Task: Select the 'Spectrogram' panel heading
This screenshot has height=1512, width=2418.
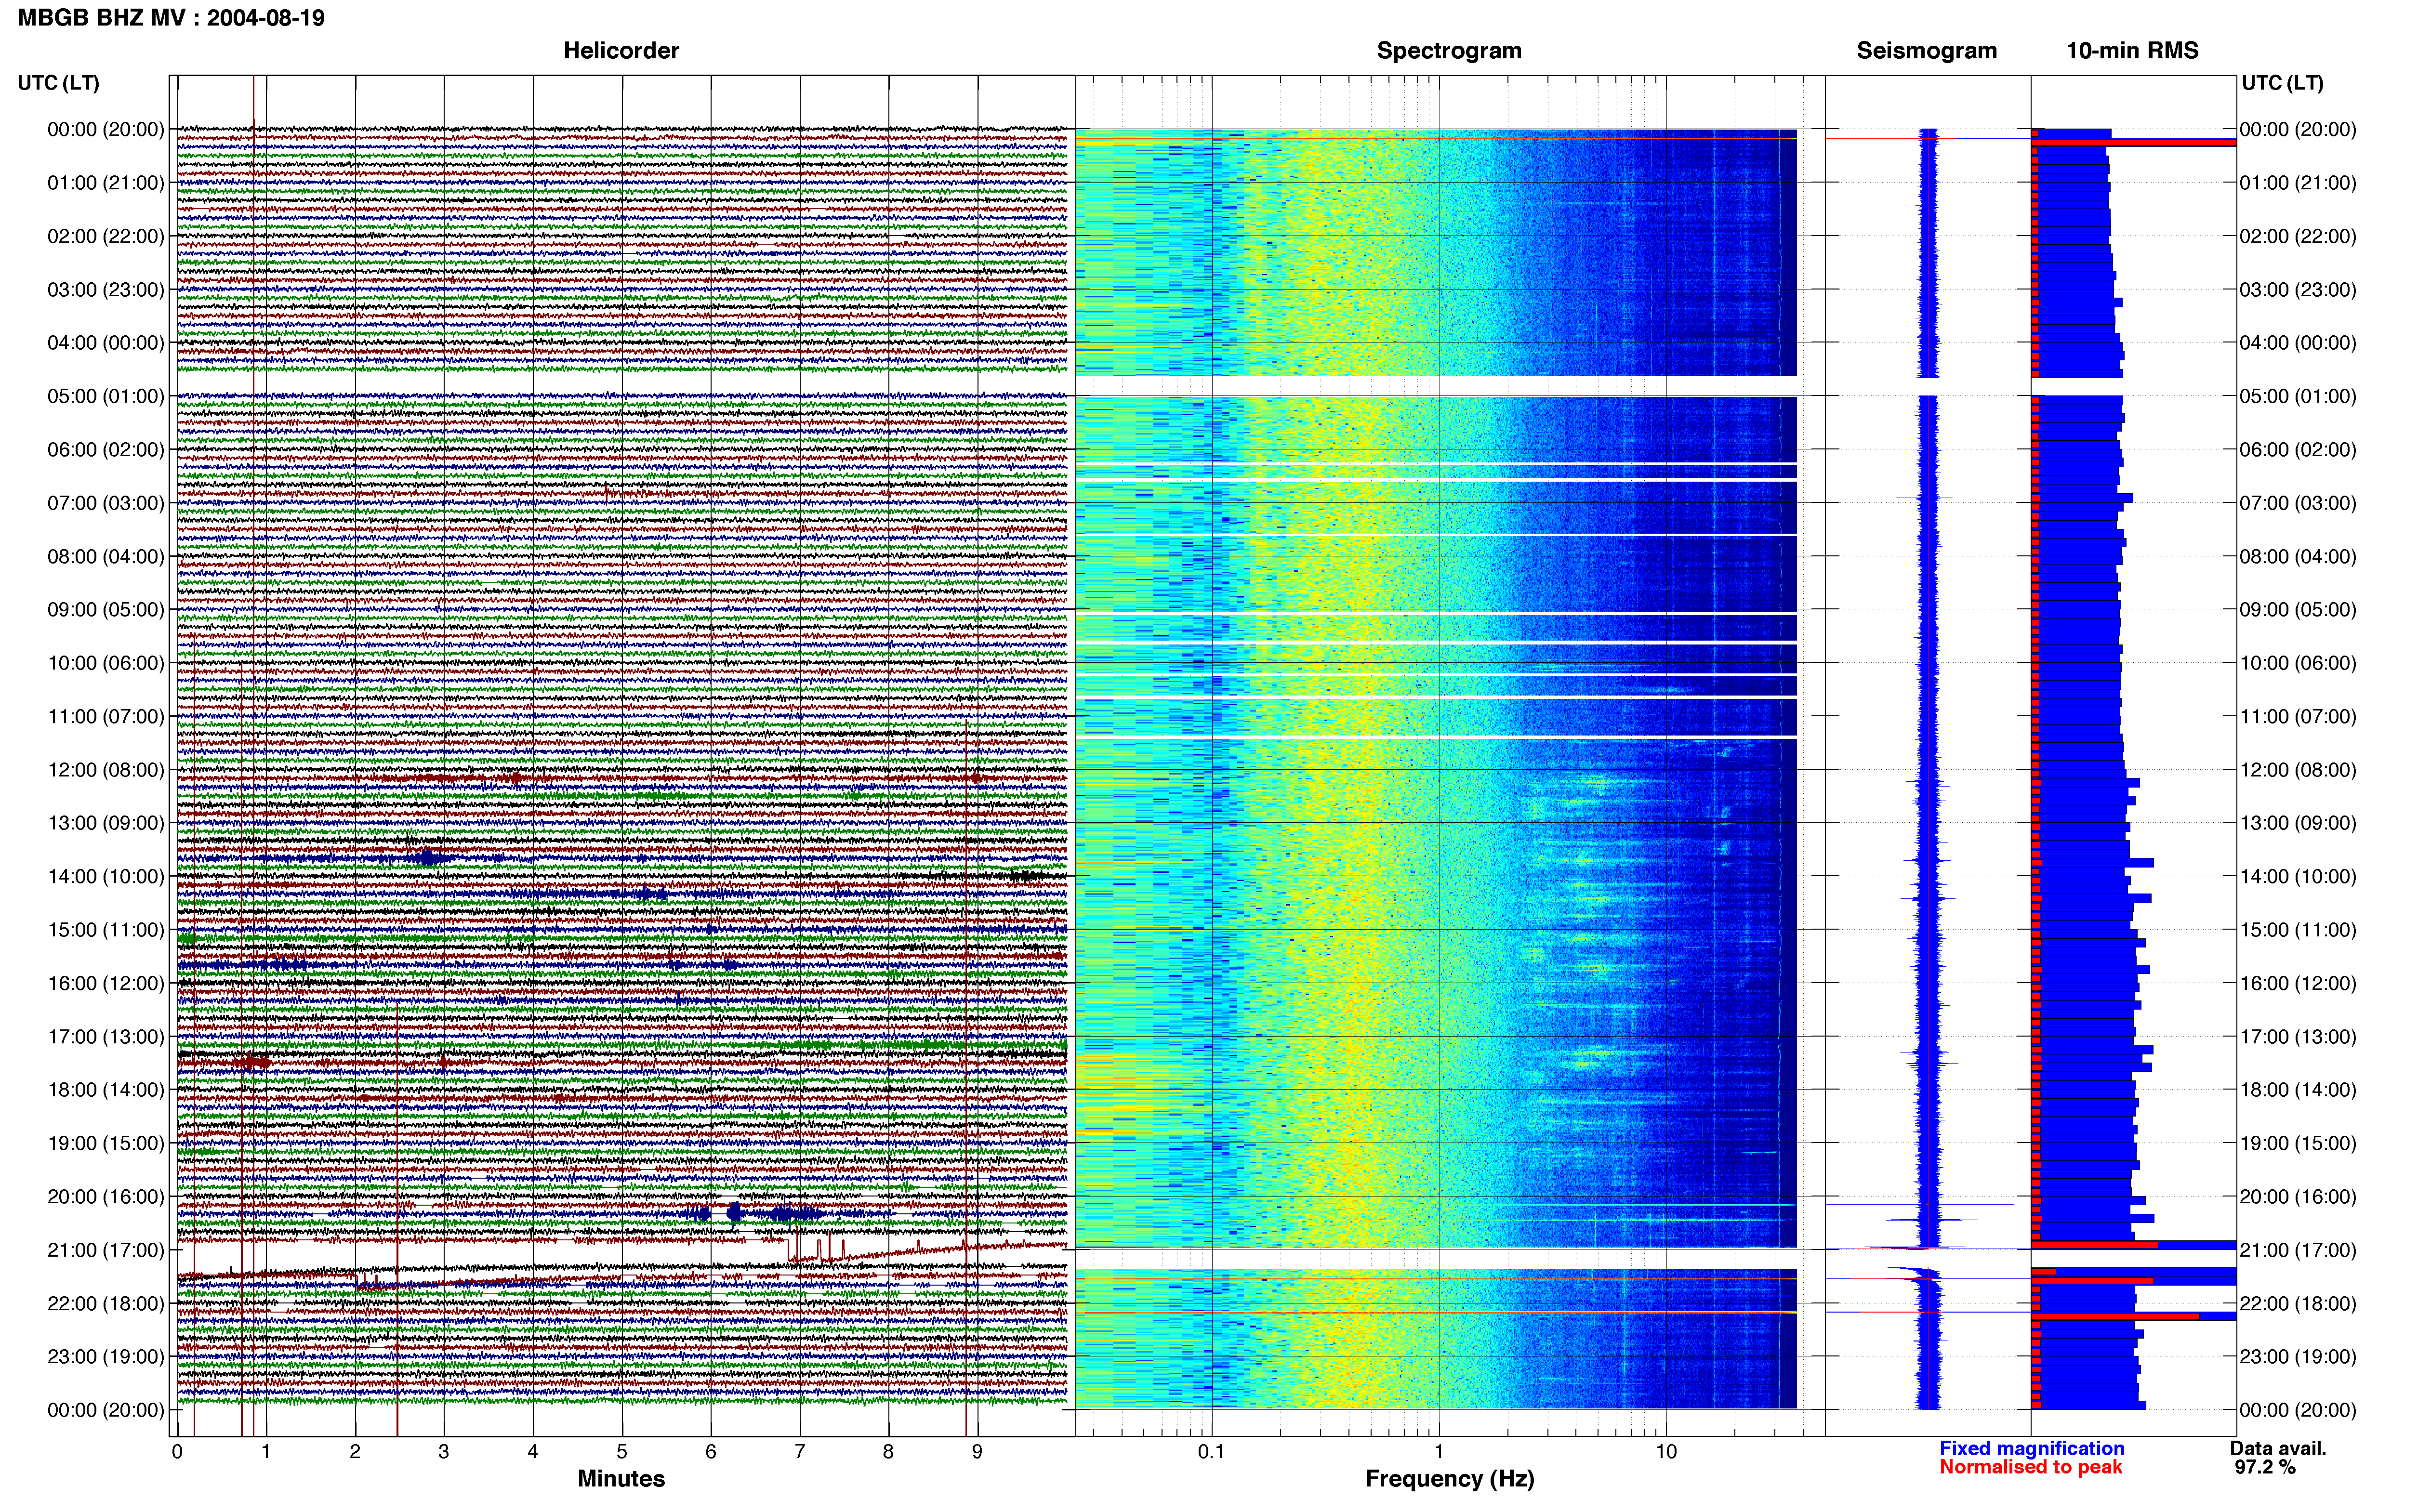Action: (x=1449, y=51)
